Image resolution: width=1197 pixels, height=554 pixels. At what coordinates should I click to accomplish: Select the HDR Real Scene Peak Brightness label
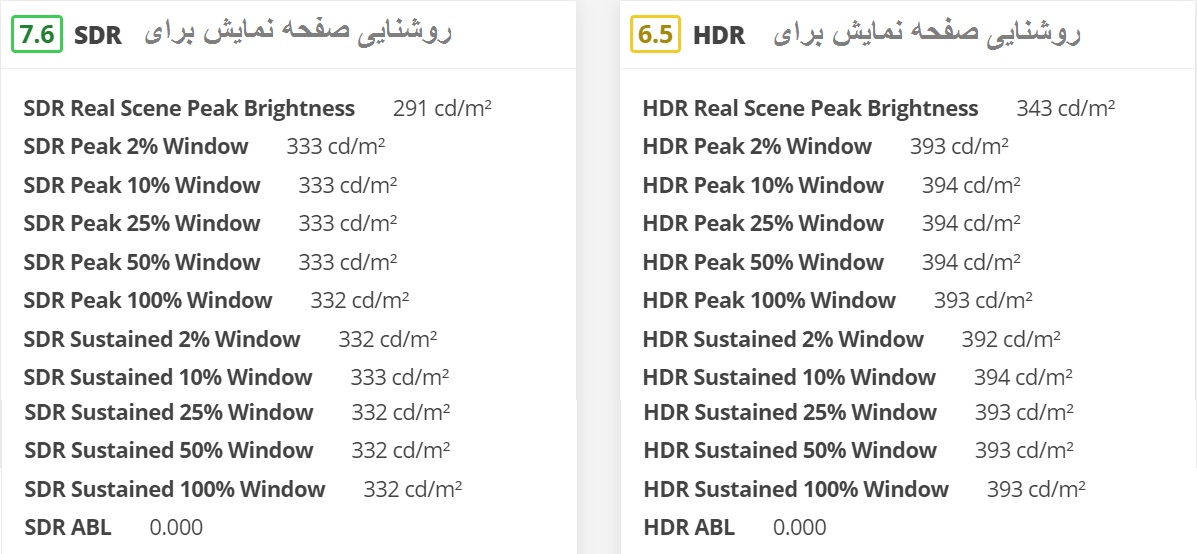click(810, 108)
